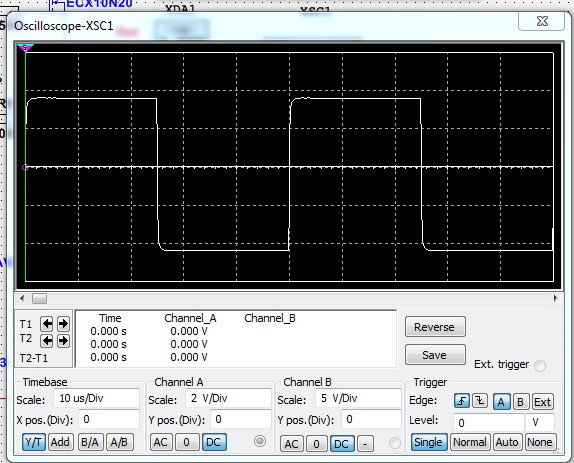
Task: Select rising edge trigger icon
Action: click(x=462, y=401)
